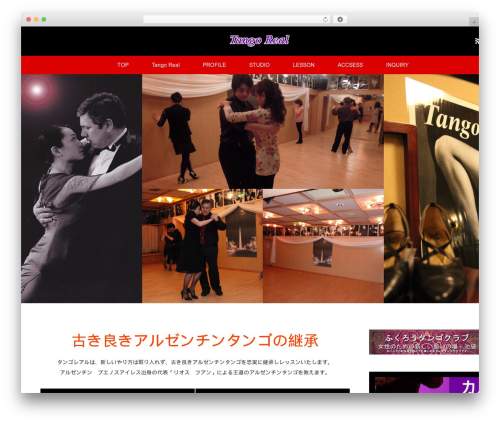Click the studio practice photo with embracing couple

coord(263,131)
